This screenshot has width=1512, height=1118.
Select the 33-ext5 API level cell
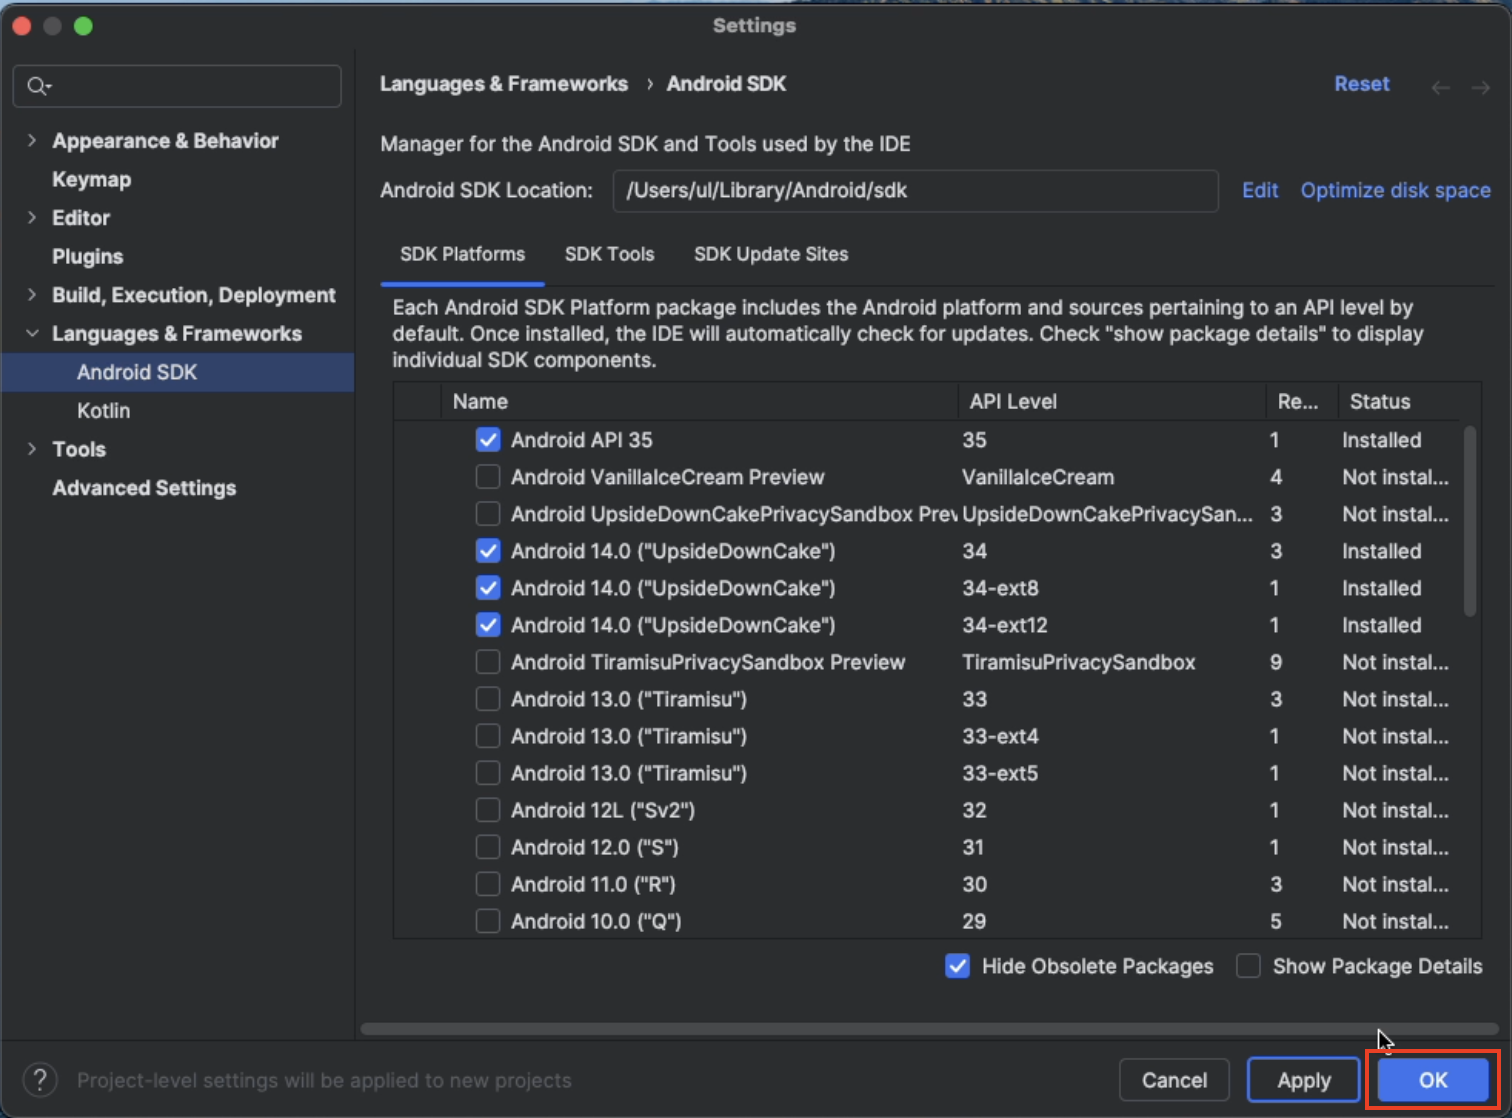click(x=1000, y=773)
